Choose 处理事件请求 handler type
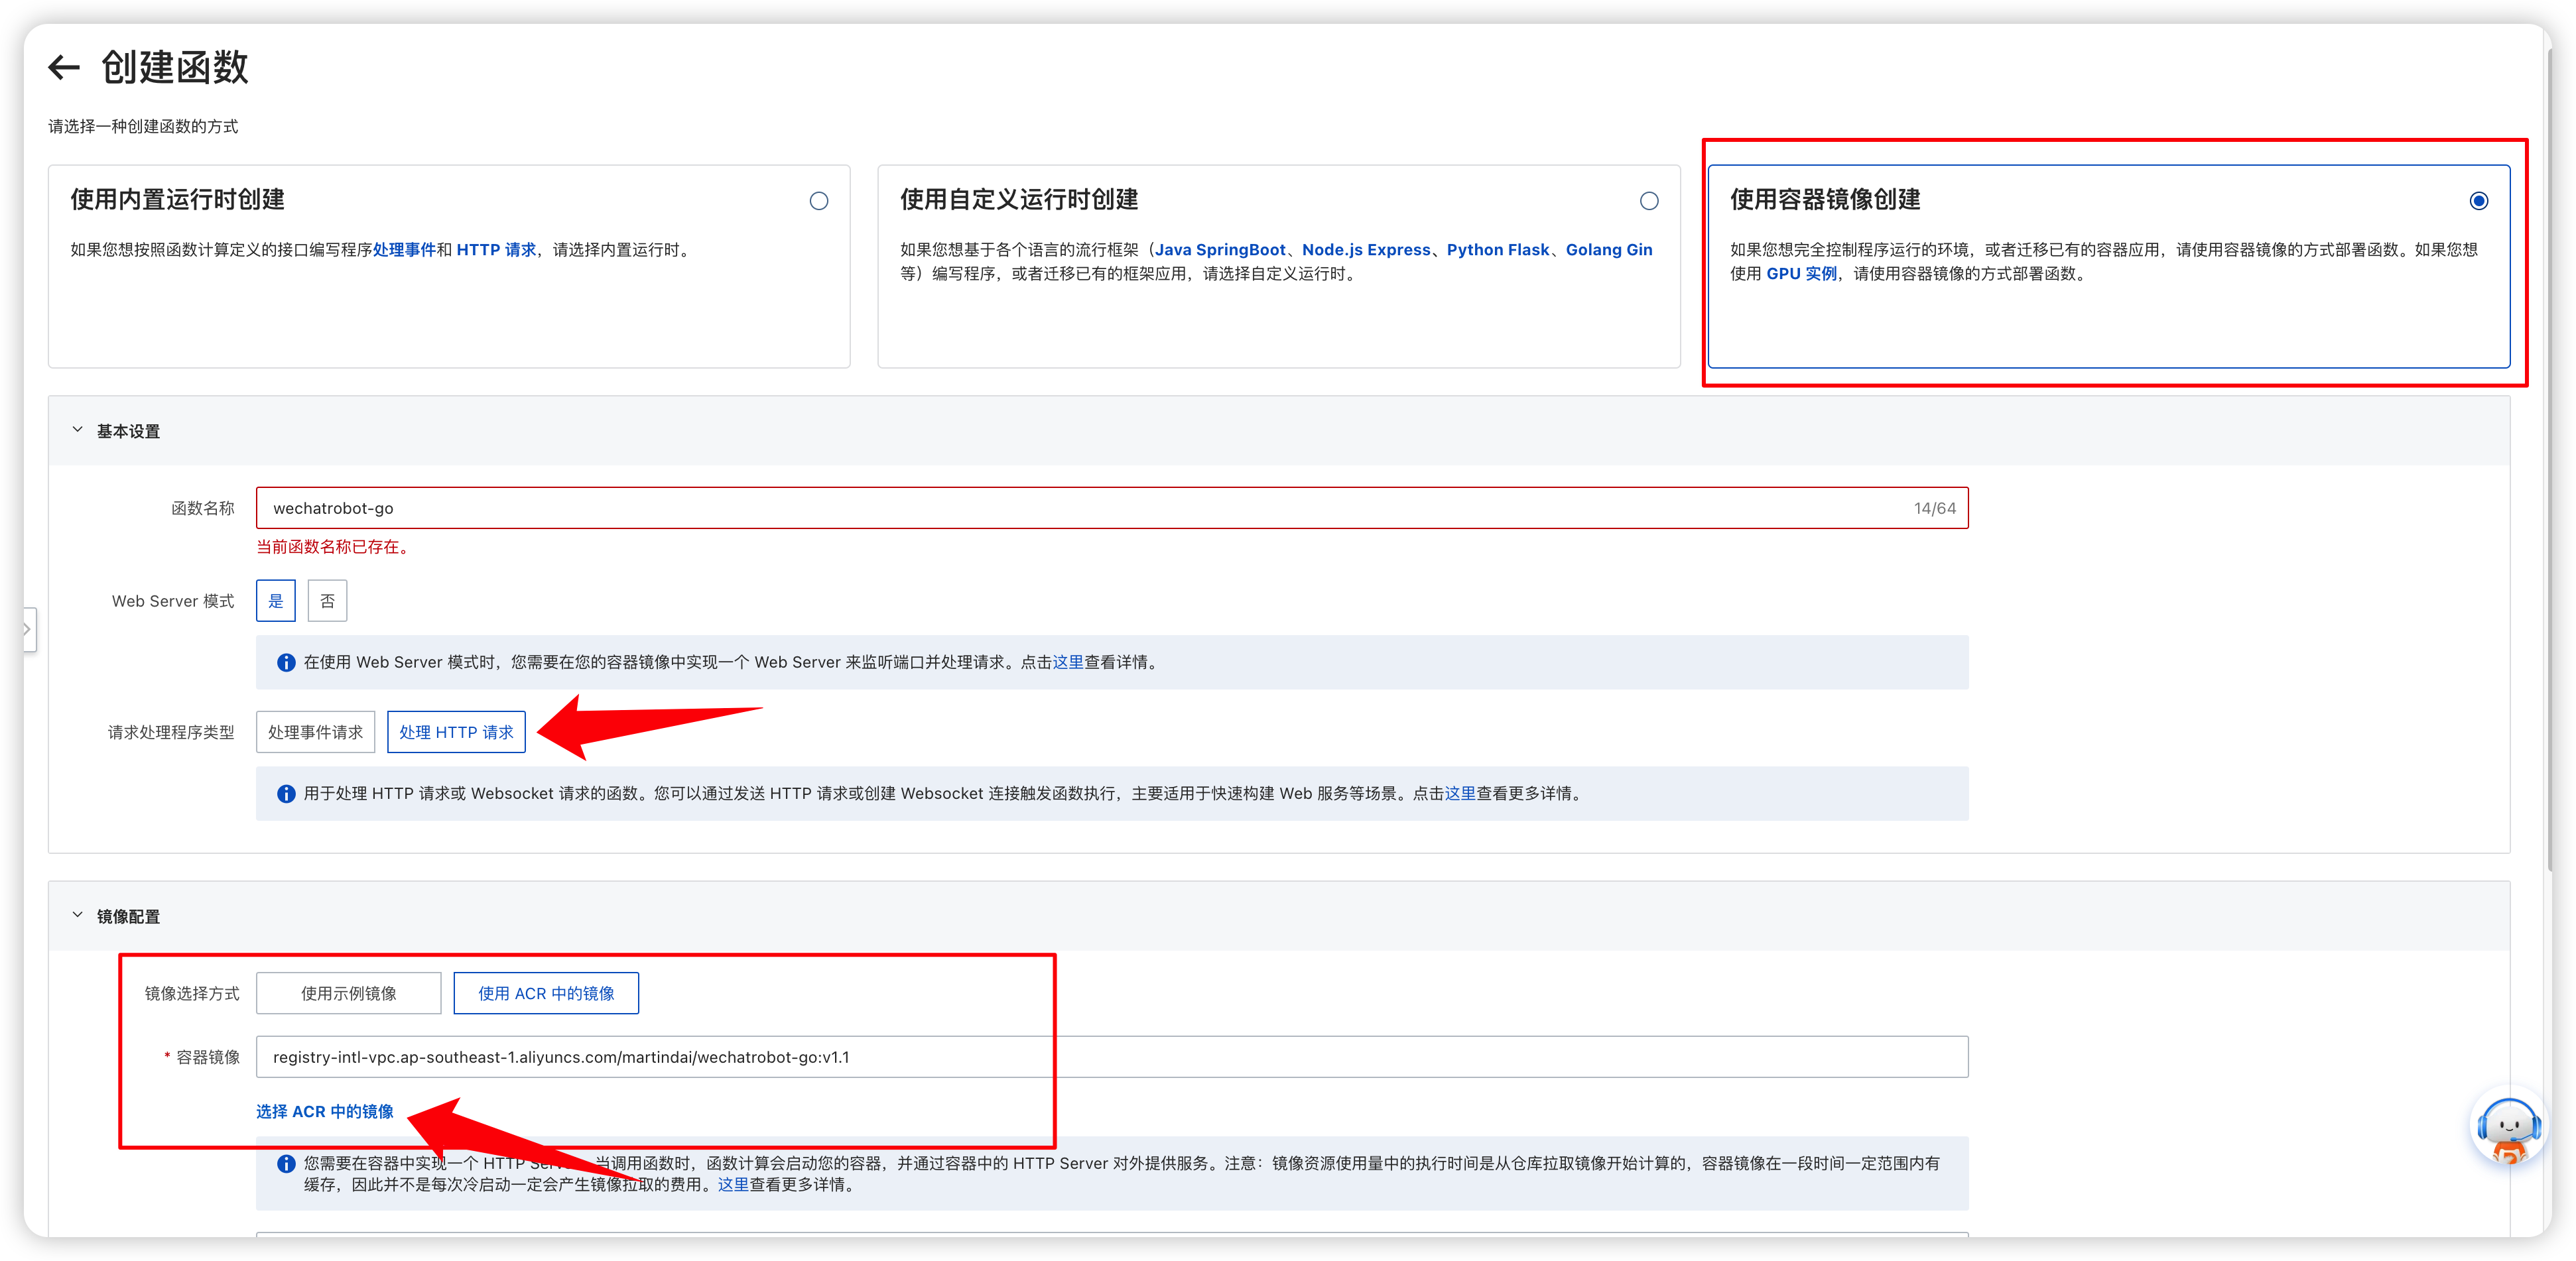The image size is (2576, 1261). (315, 732)
